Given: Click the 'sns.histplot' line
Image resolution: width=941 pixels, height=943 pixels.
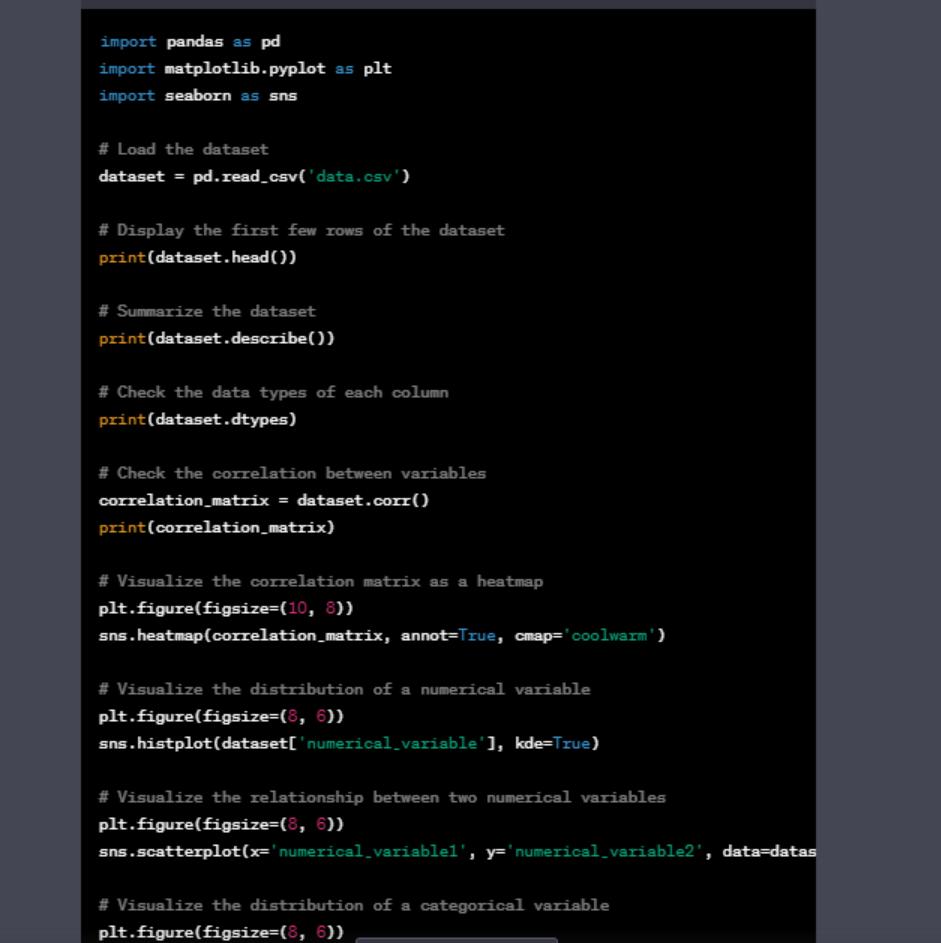Looking at the screenshot, I should click(x=349, y=743).
